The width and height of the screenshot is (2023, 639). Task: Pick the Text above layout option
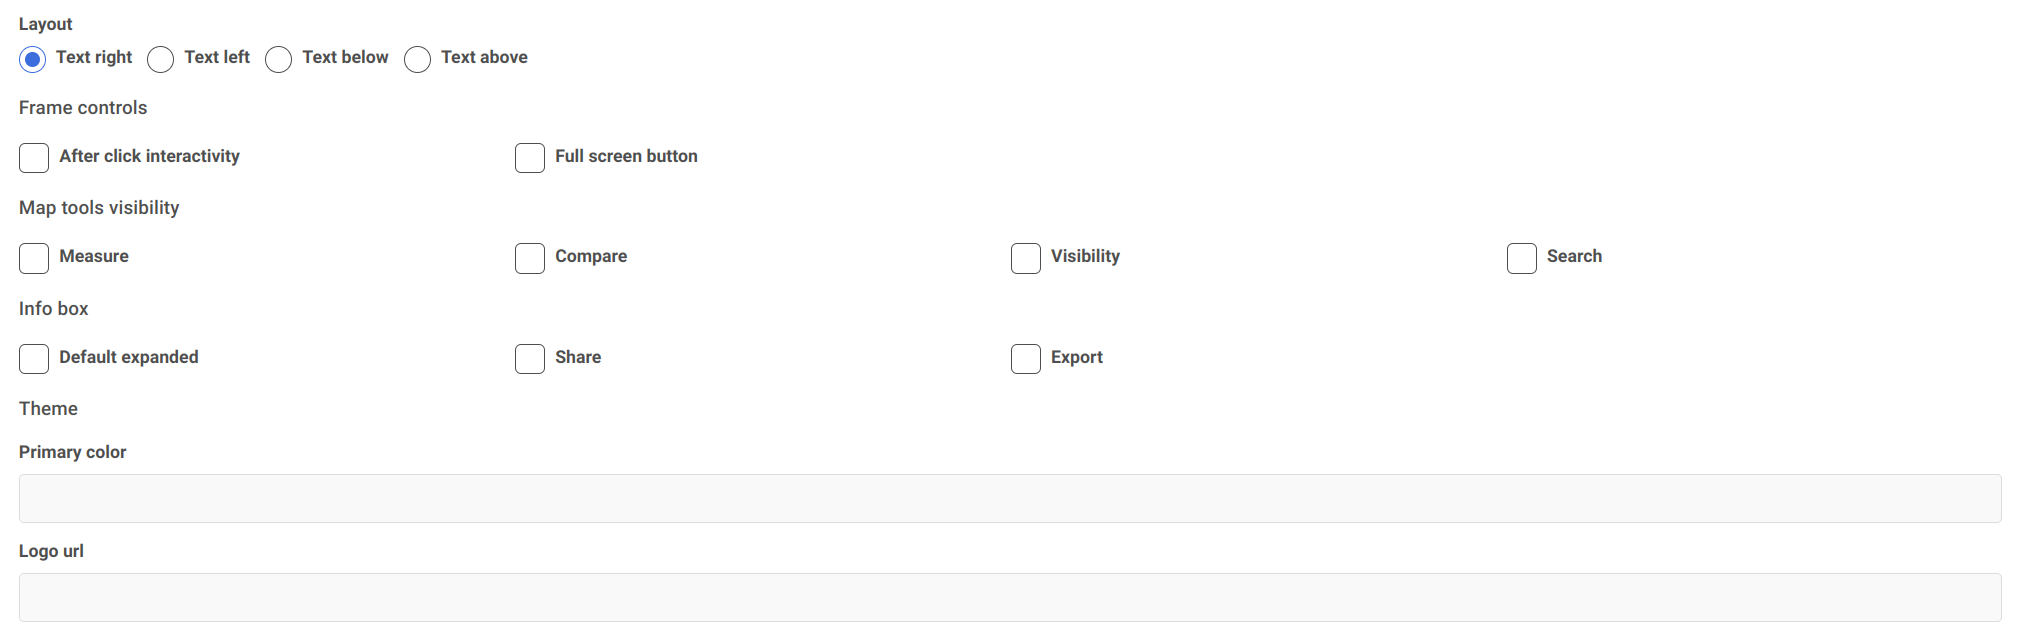tap(418, 59)
